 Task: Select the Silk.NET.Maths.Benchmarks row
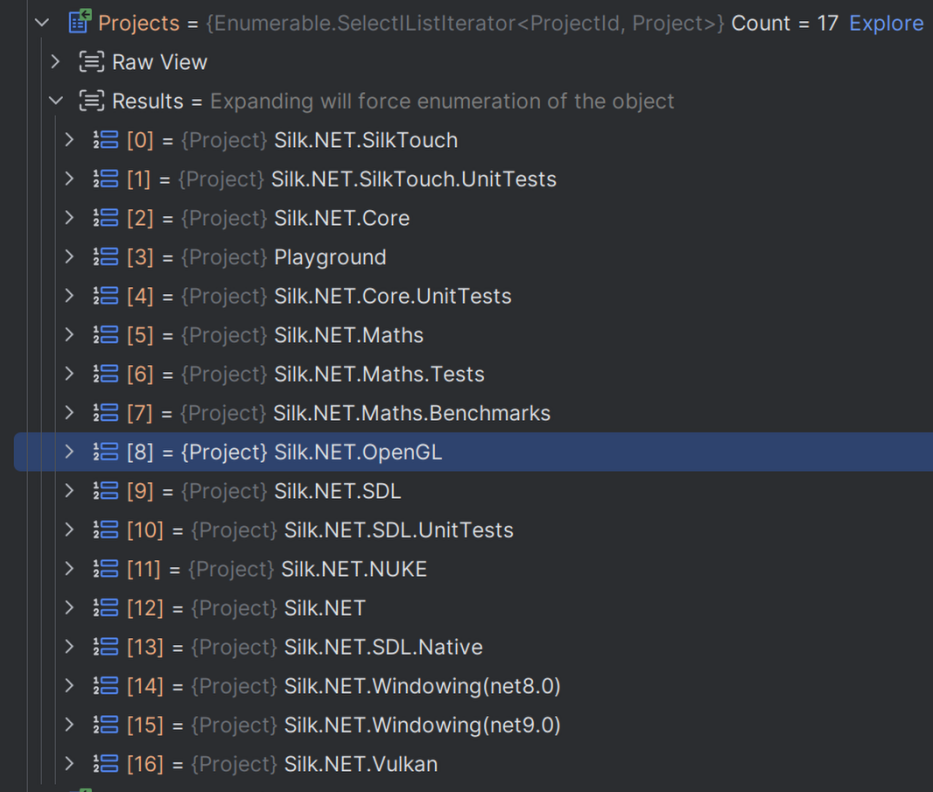coord(411,413)
